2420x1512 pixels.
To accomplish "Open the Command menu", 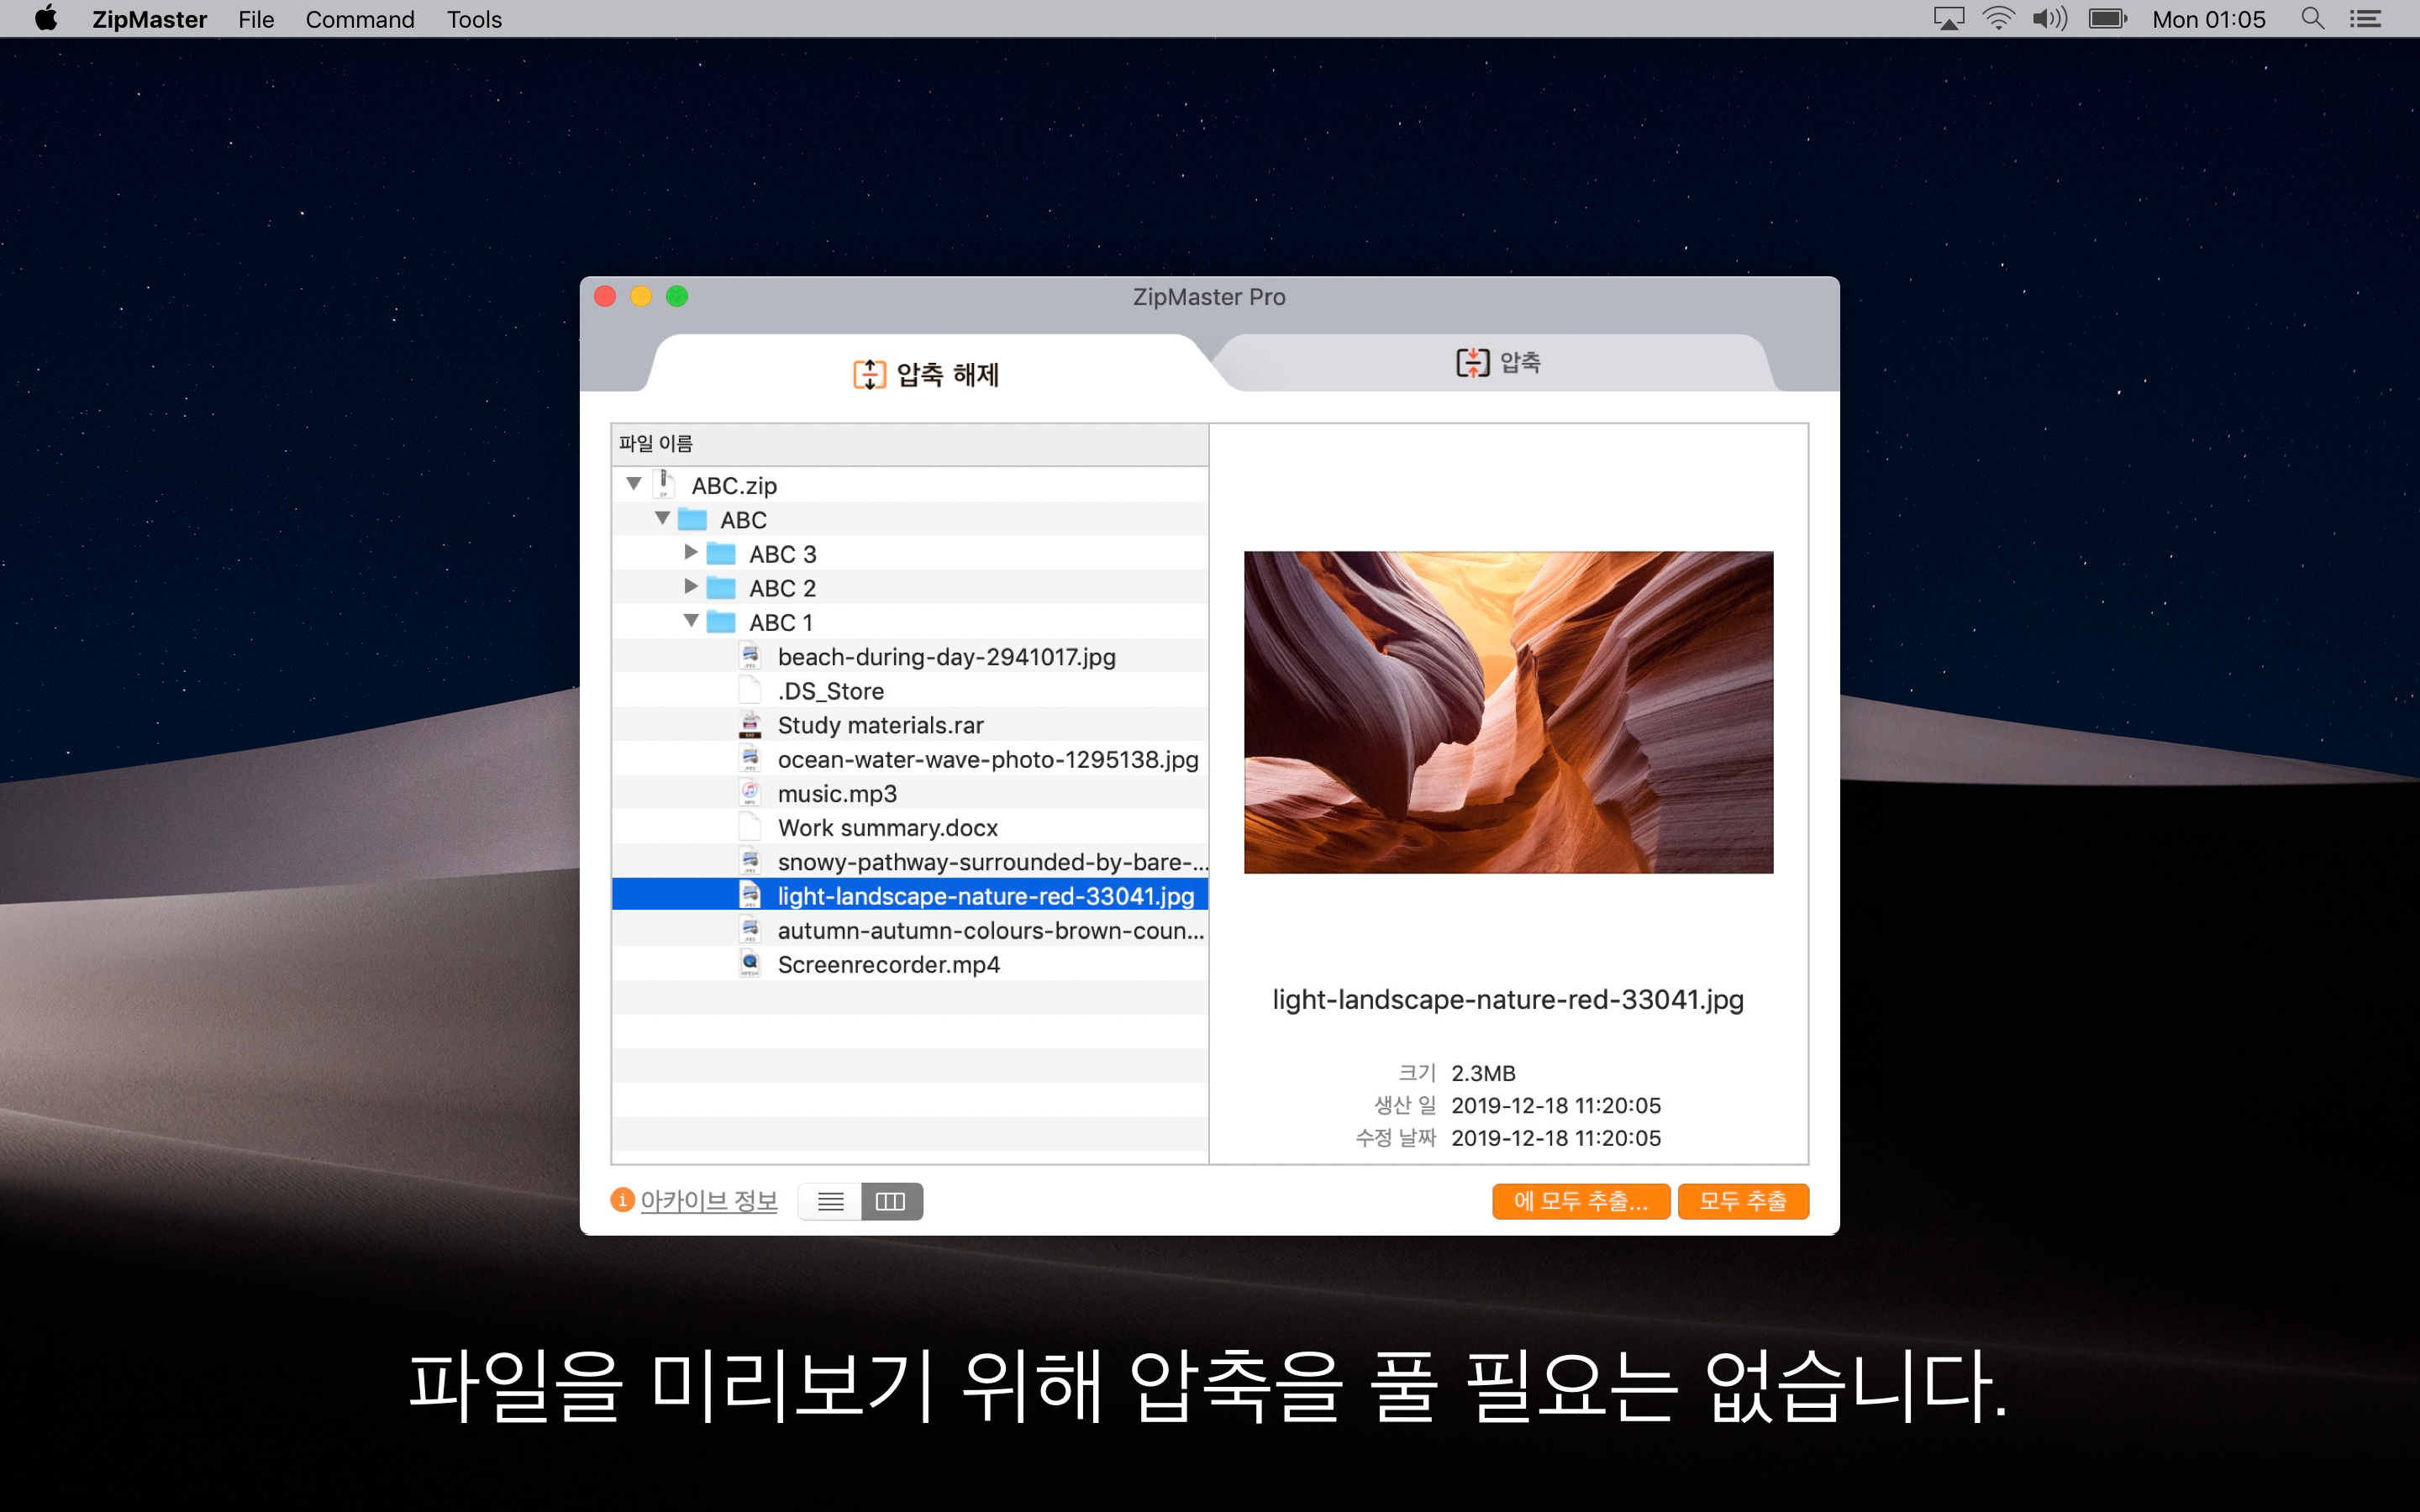I will point(360,19).
